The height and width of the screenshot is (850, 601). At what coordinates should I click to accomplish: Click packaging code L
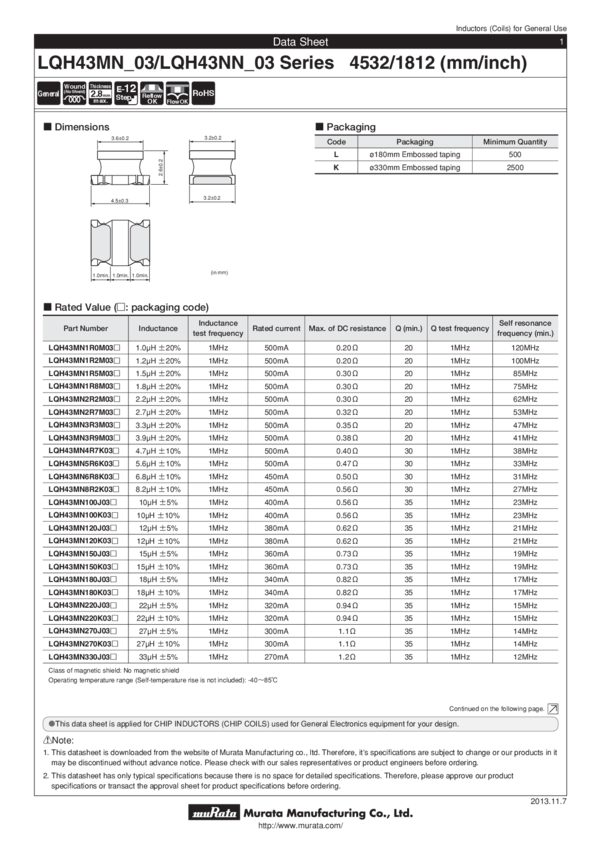(336, 154)
